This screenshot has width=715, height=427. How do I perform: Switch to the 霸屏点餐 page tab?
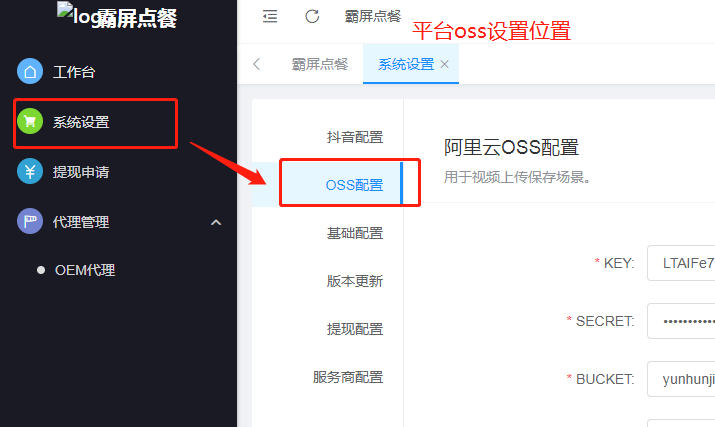click(x=320, y=64)
